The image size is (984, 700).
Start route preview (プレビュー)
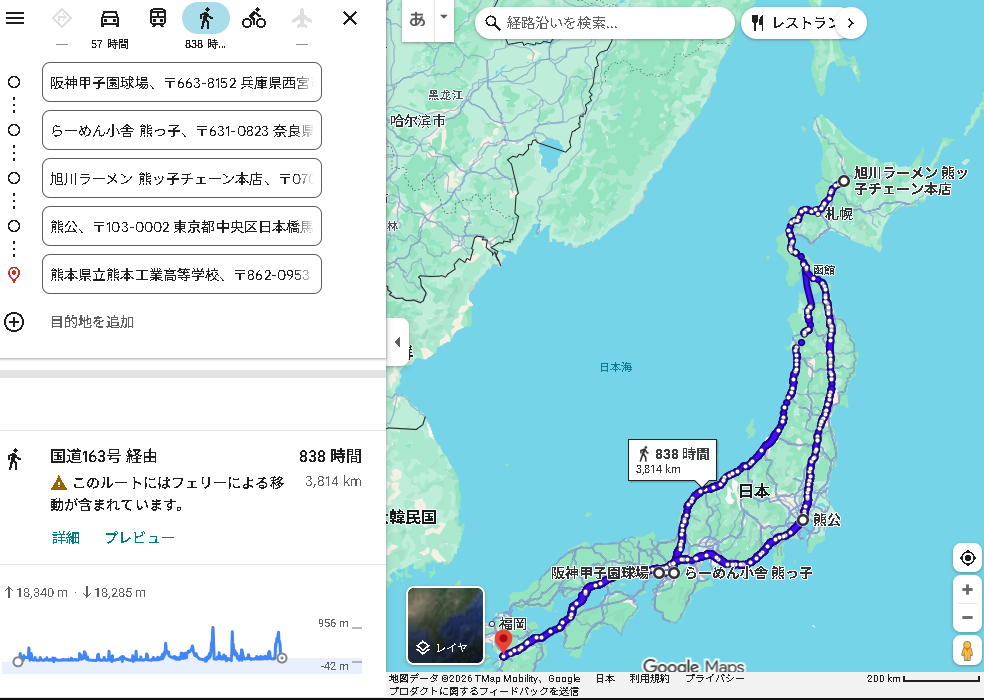tap(140, 537)
